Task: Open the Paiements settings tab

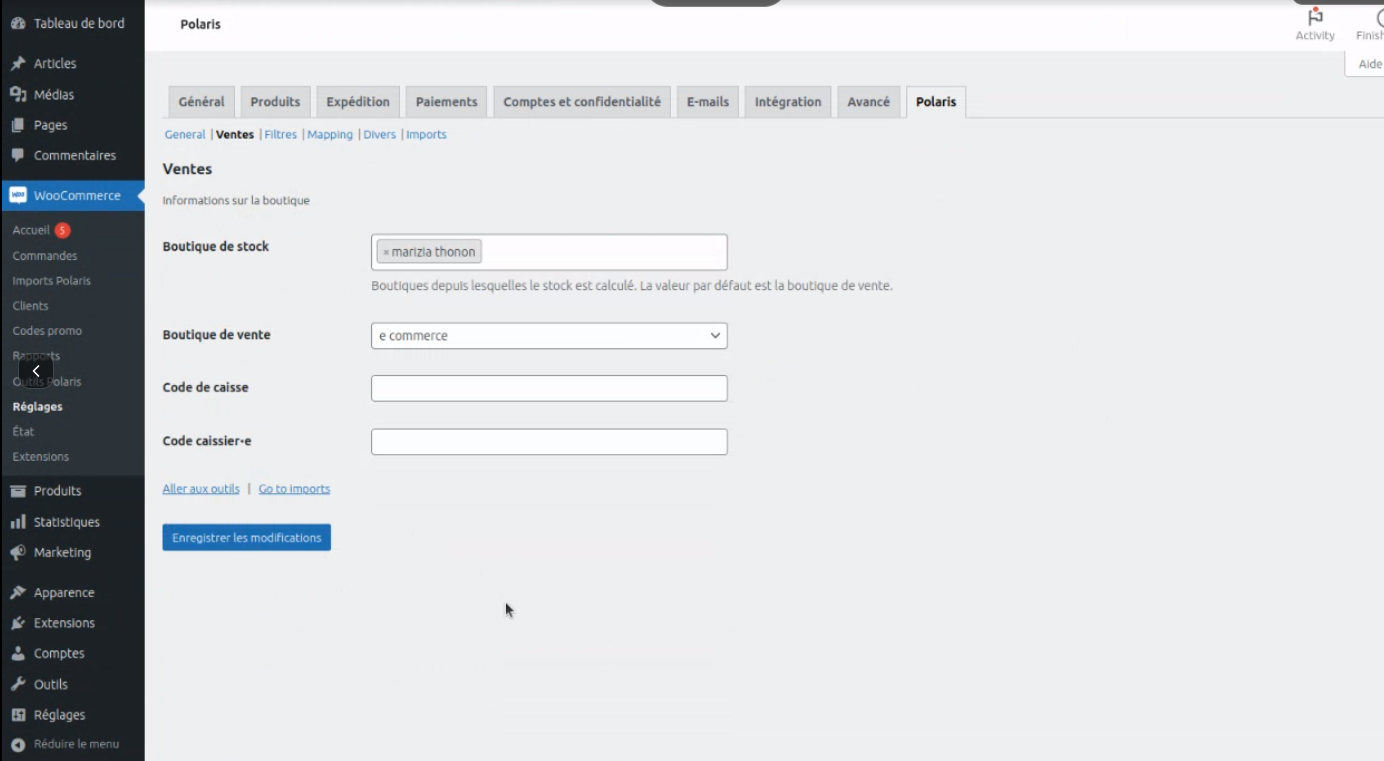Action: [x=447, y=102]
